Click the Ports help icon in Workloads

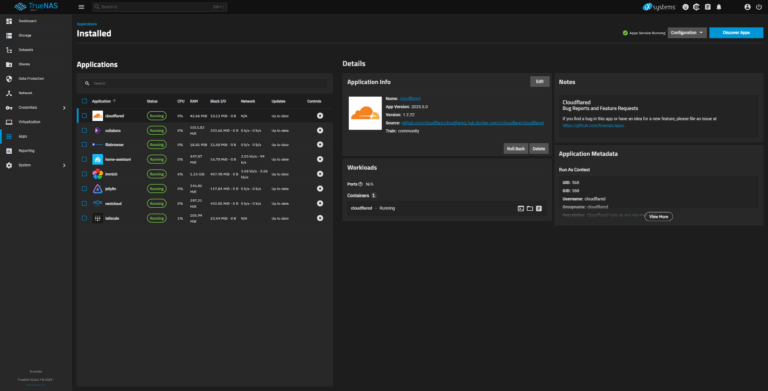point(360,184)
